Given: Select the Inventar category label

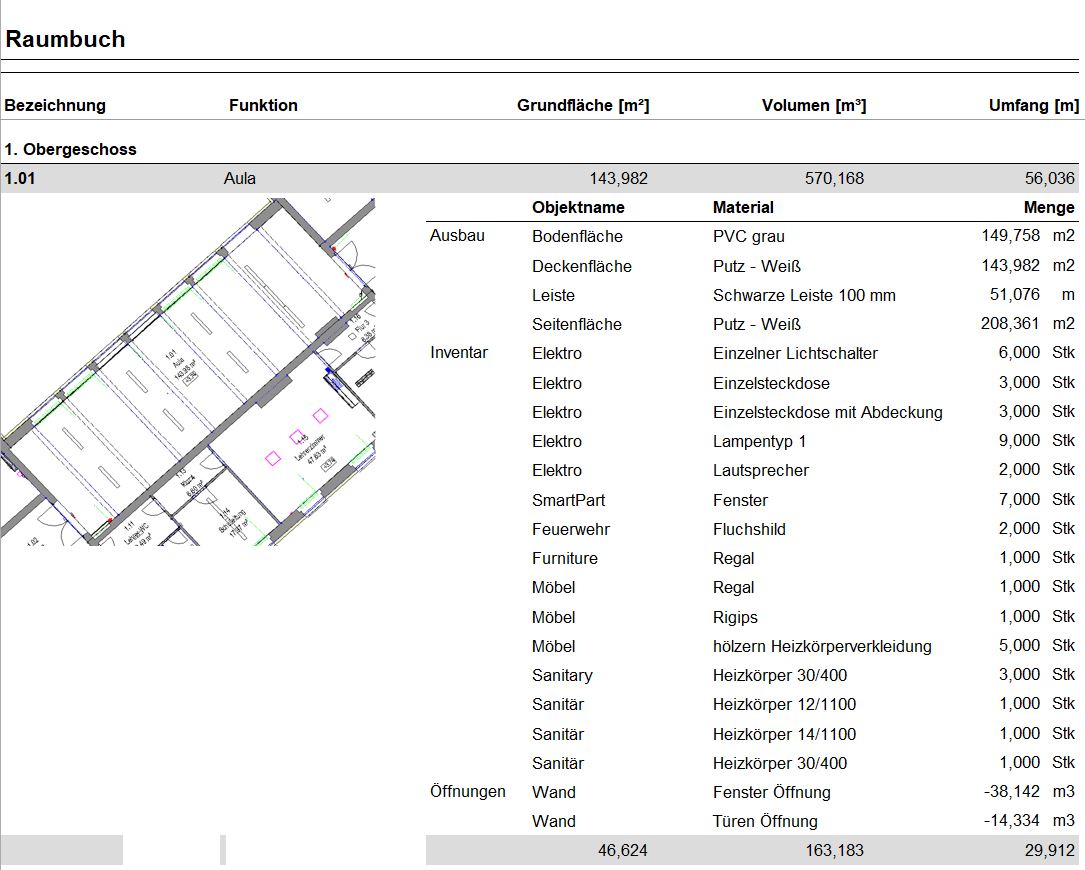Looking at the screenshot, I should pyautogui.click(x=459, y=352).
